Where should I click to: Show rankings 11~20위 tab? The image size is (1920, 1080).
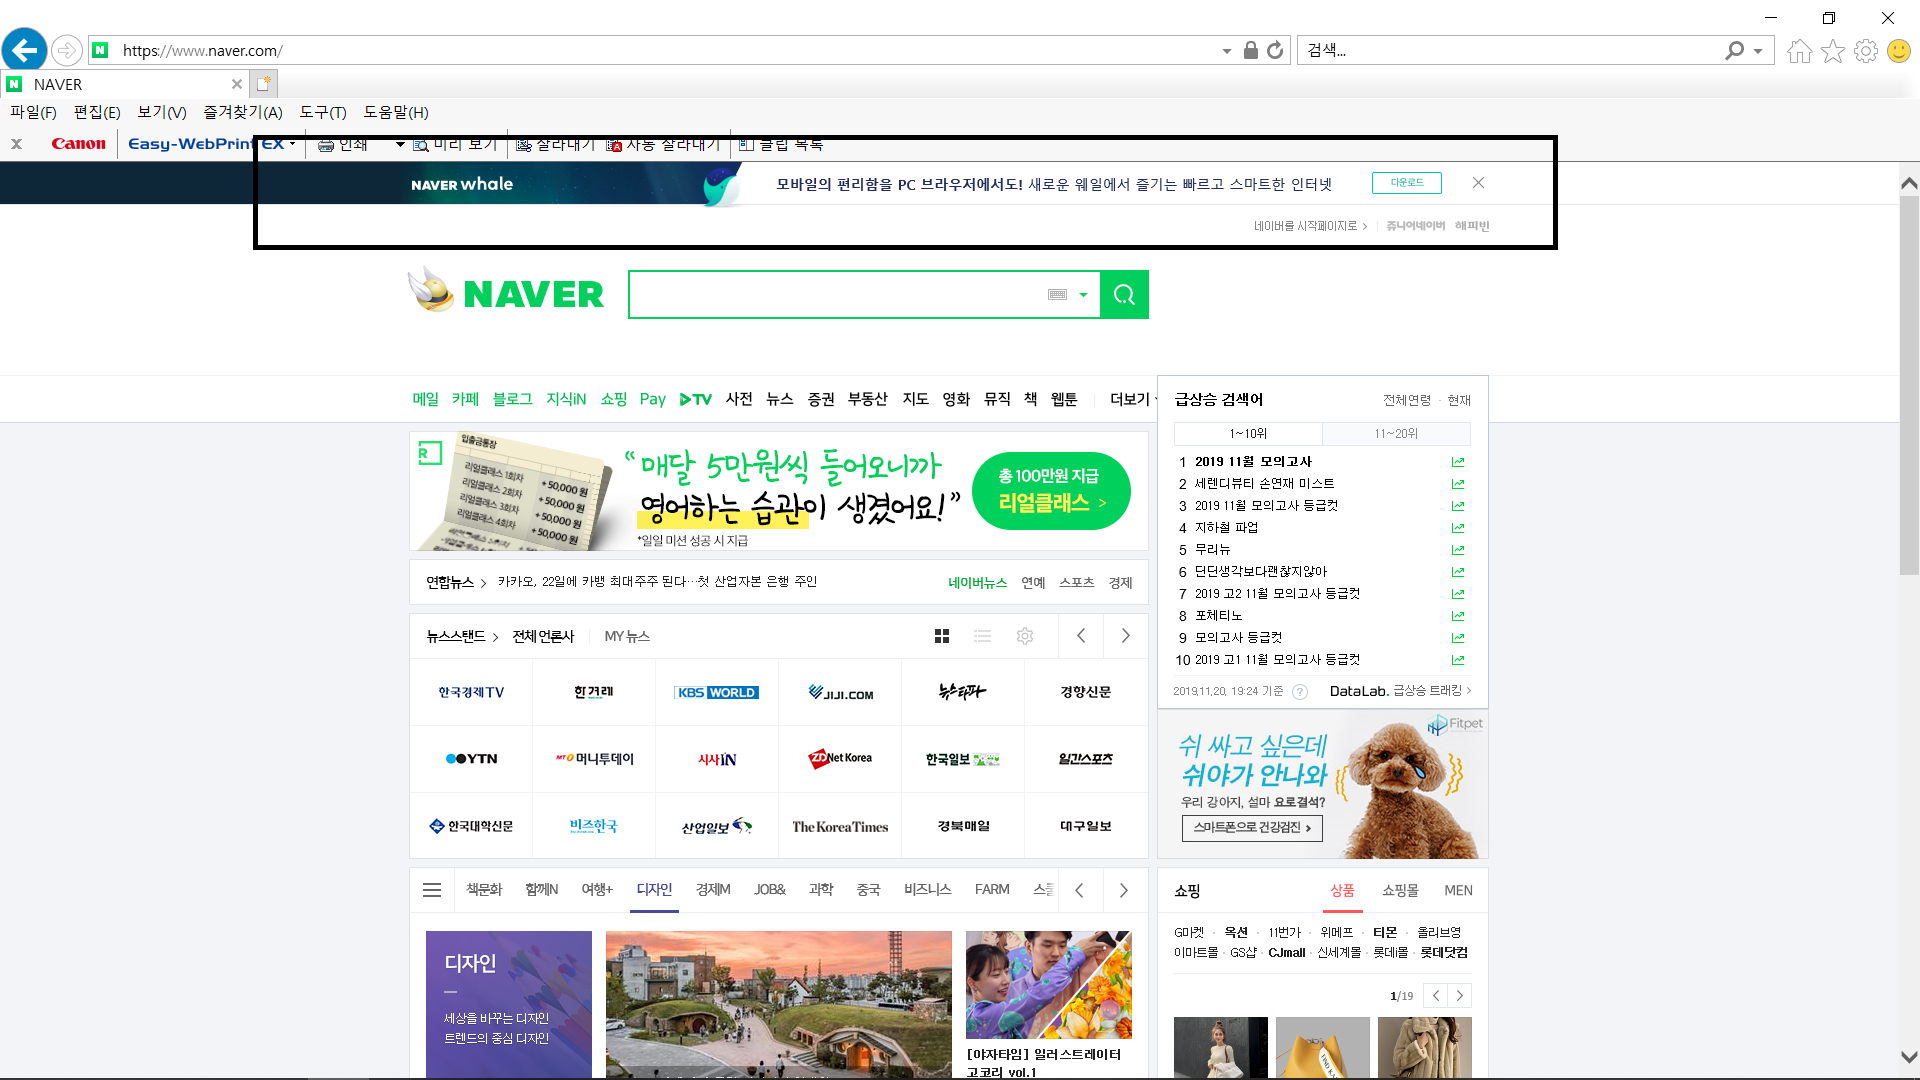click(x=1395, y=434)
